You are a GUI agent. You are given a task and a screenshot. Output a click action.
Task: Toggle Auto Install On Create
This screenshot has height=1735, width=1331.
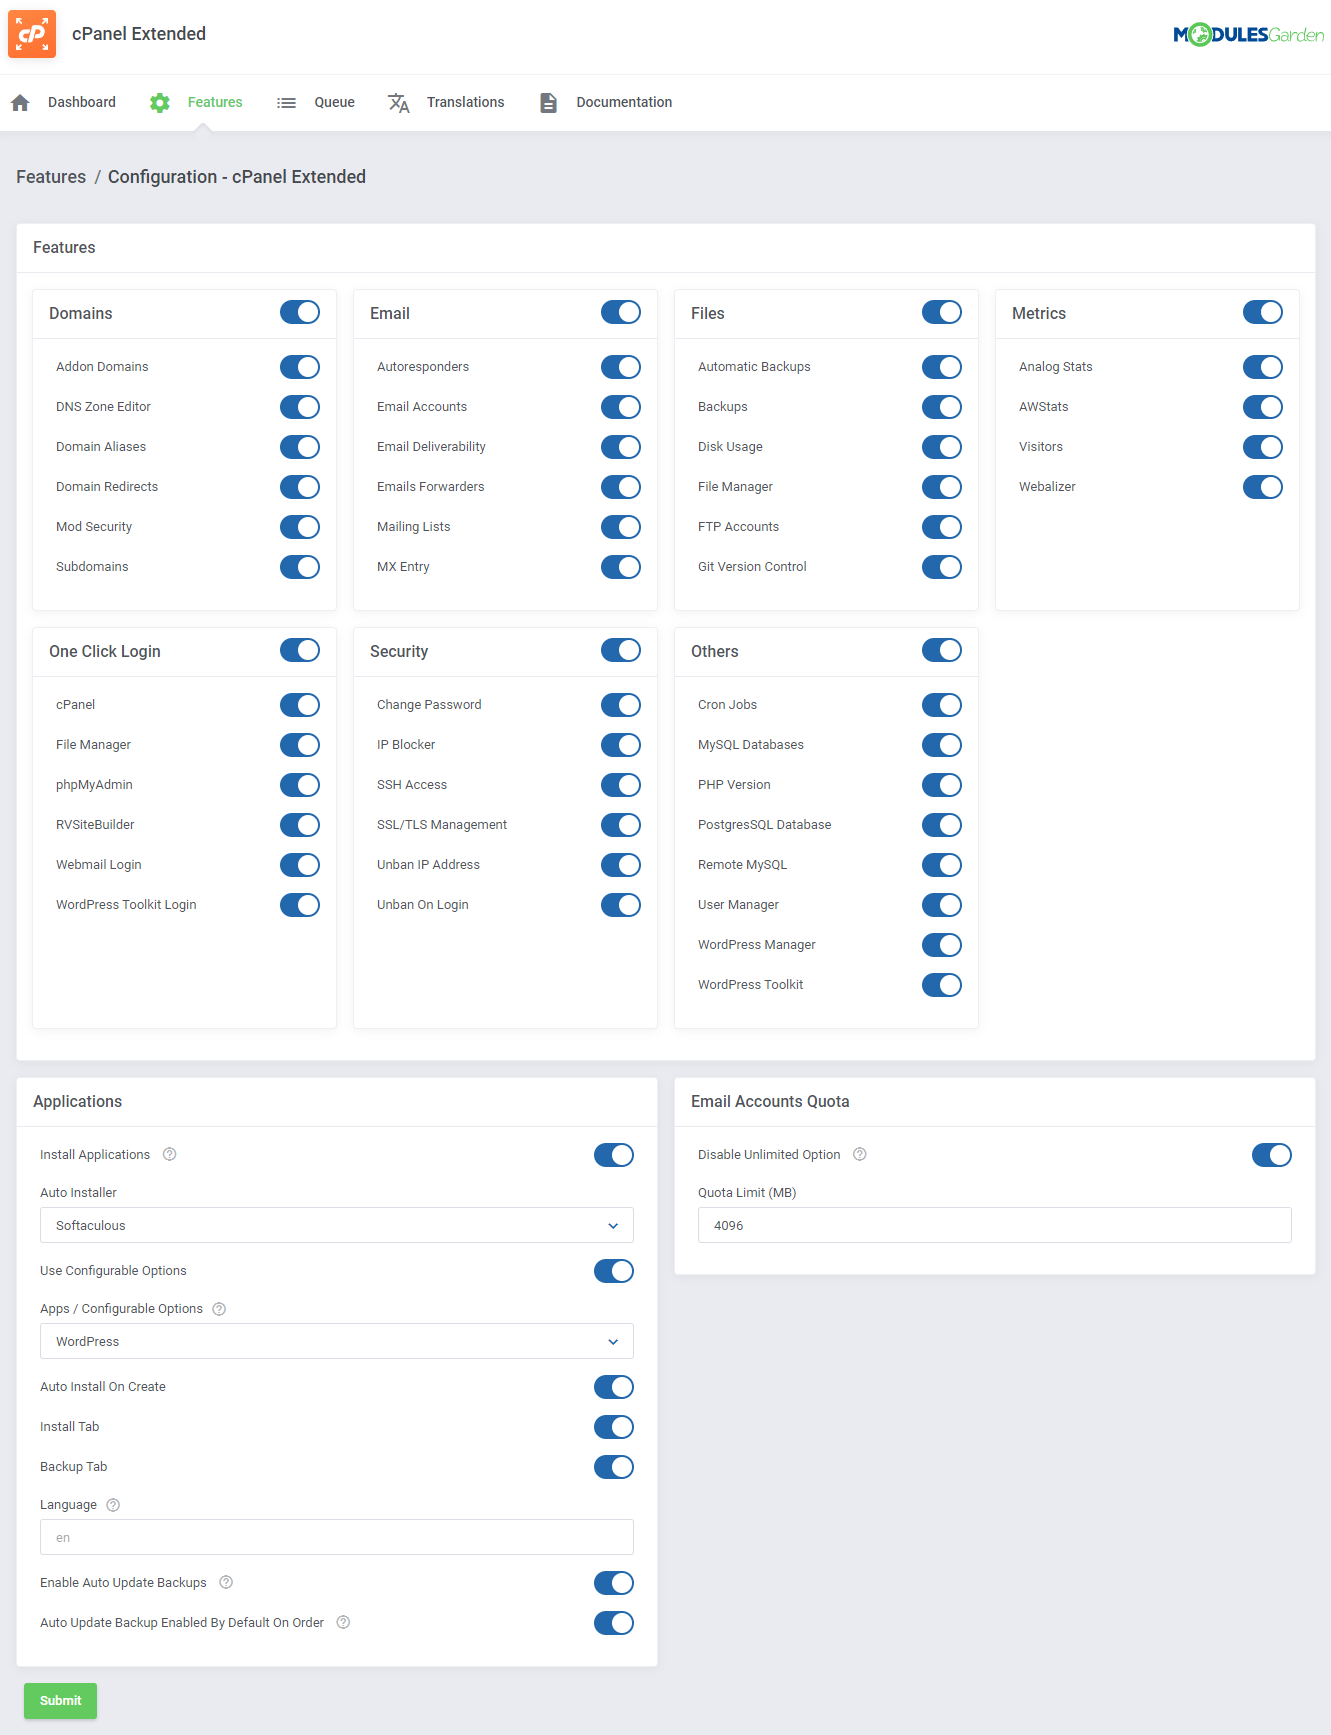[614, 1387]
